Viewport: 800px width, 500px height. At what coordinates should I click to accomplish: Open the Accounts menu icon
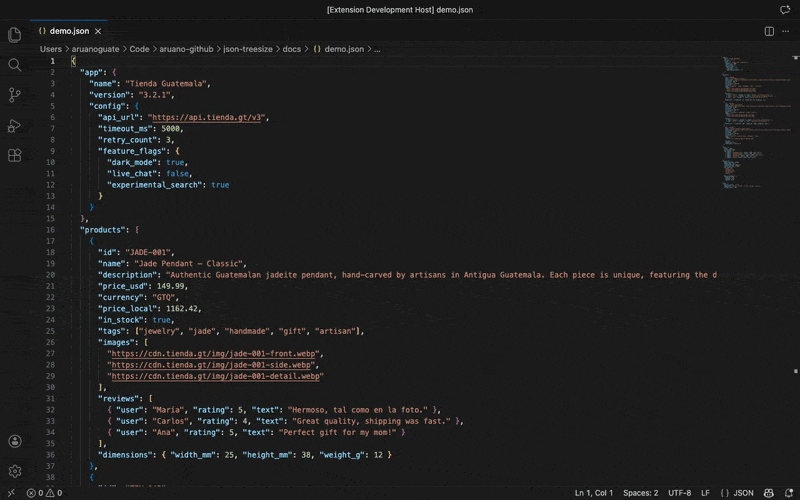(x=15, y=441)
